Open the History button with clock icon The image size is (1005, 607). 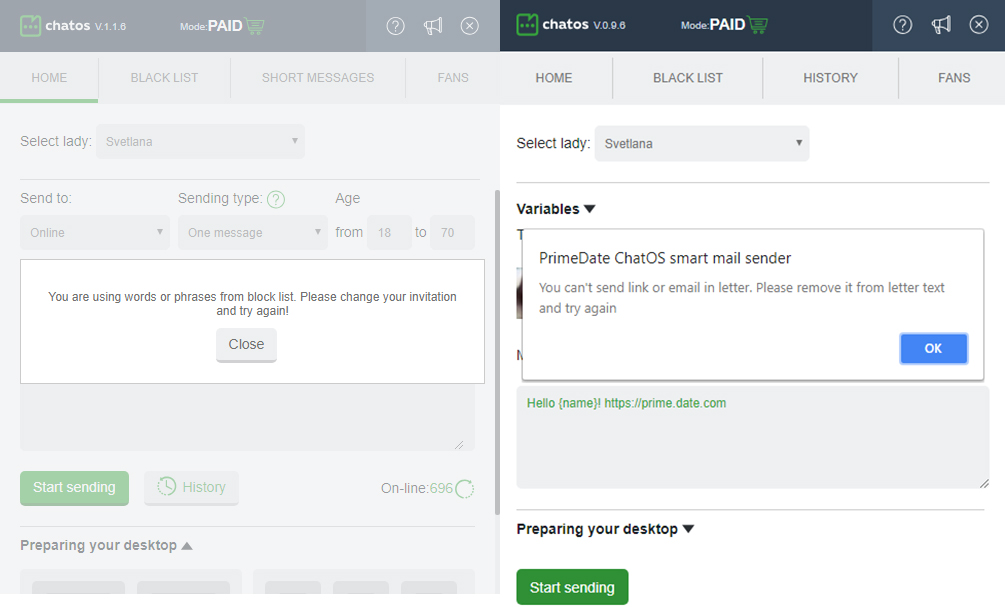[191, 488]
